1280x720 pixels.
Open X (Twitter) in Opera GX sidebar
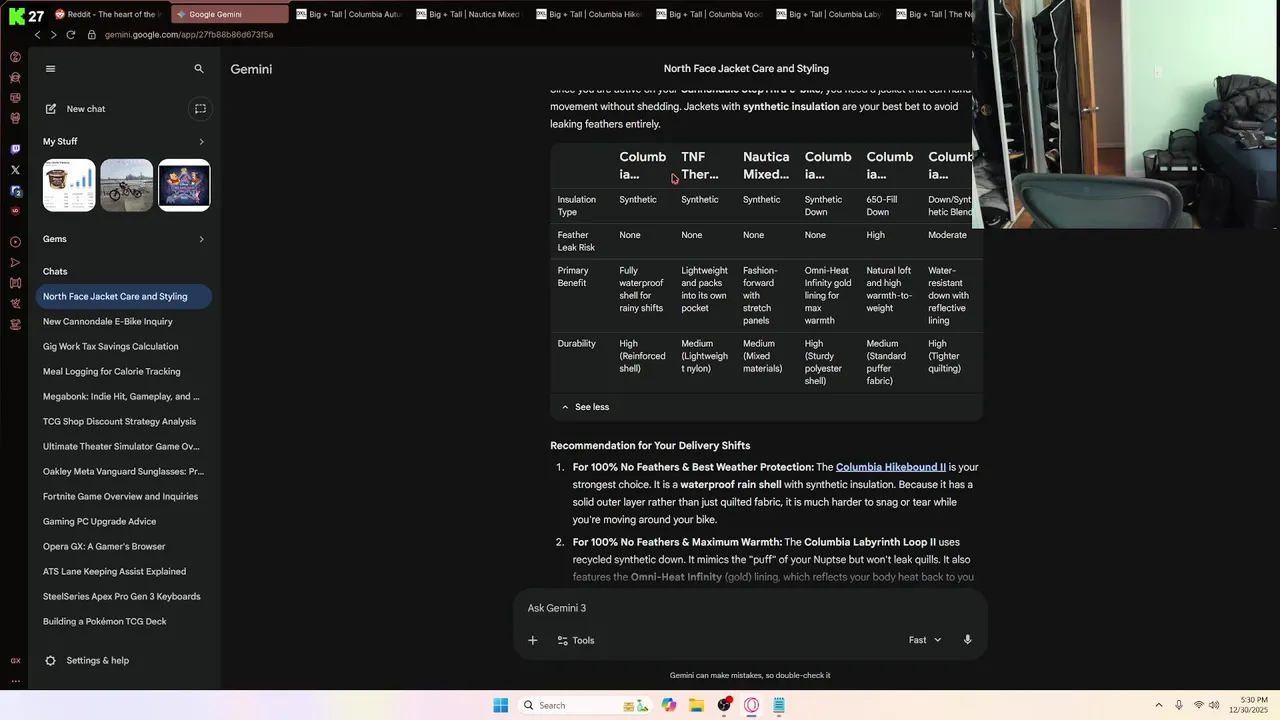[x=15, y=170]
